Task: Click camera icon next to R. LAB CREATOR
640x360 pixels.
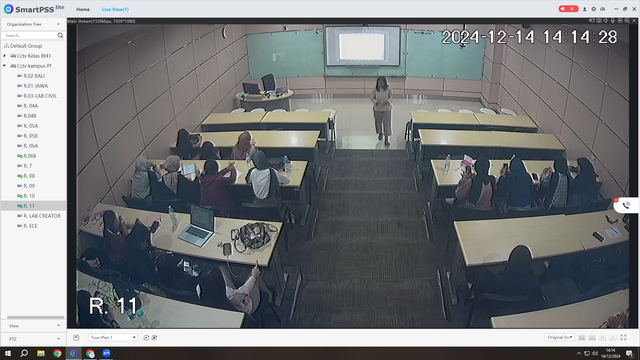Action: click(x=20, y=216)
